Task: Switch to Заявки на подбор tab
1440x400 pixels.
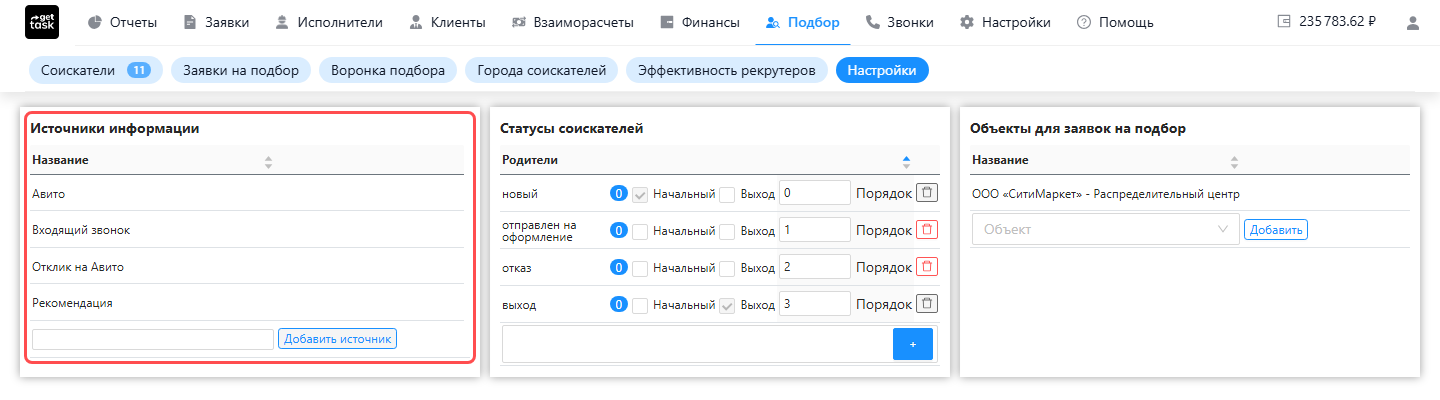Action: point(241,70)
